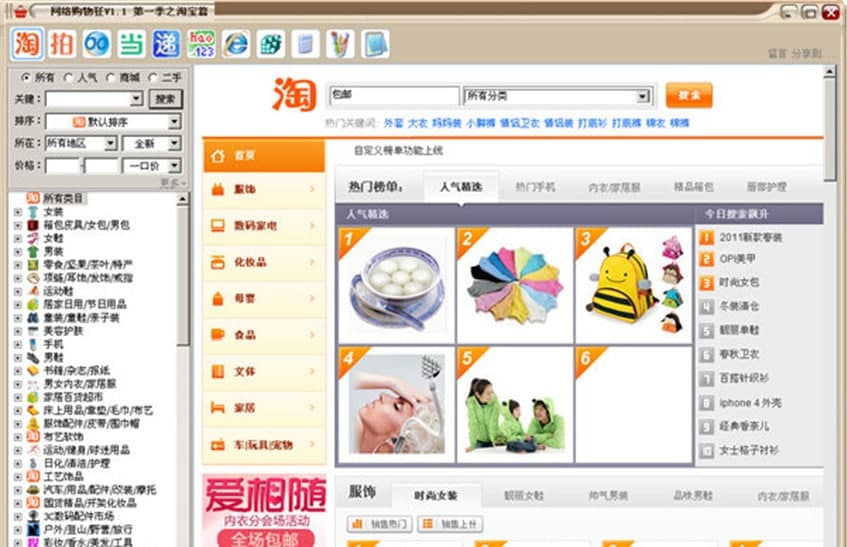Image resolution: width=847 pixels, height=547 pixels.
Task: Click the 食品 food icon in menu
Action: click(x=218, y=335)
